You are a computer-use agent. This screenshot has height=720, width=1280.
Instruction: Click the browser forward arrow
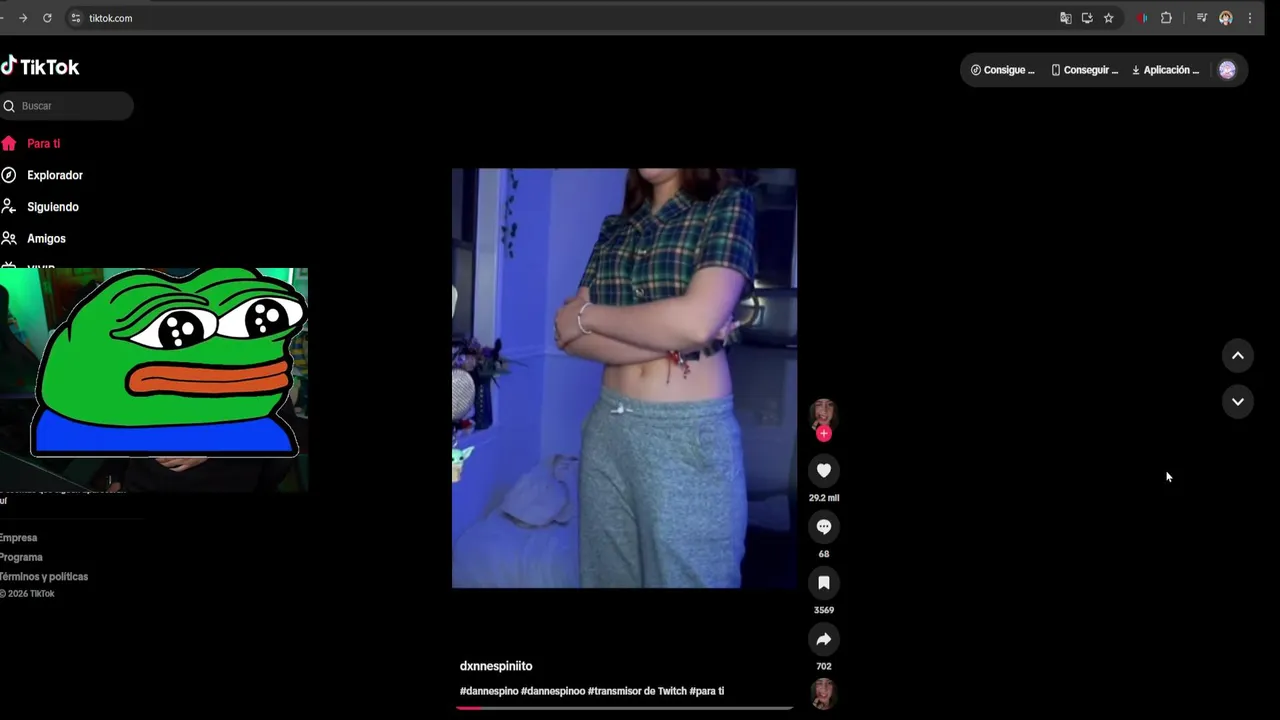coord(23,18)
